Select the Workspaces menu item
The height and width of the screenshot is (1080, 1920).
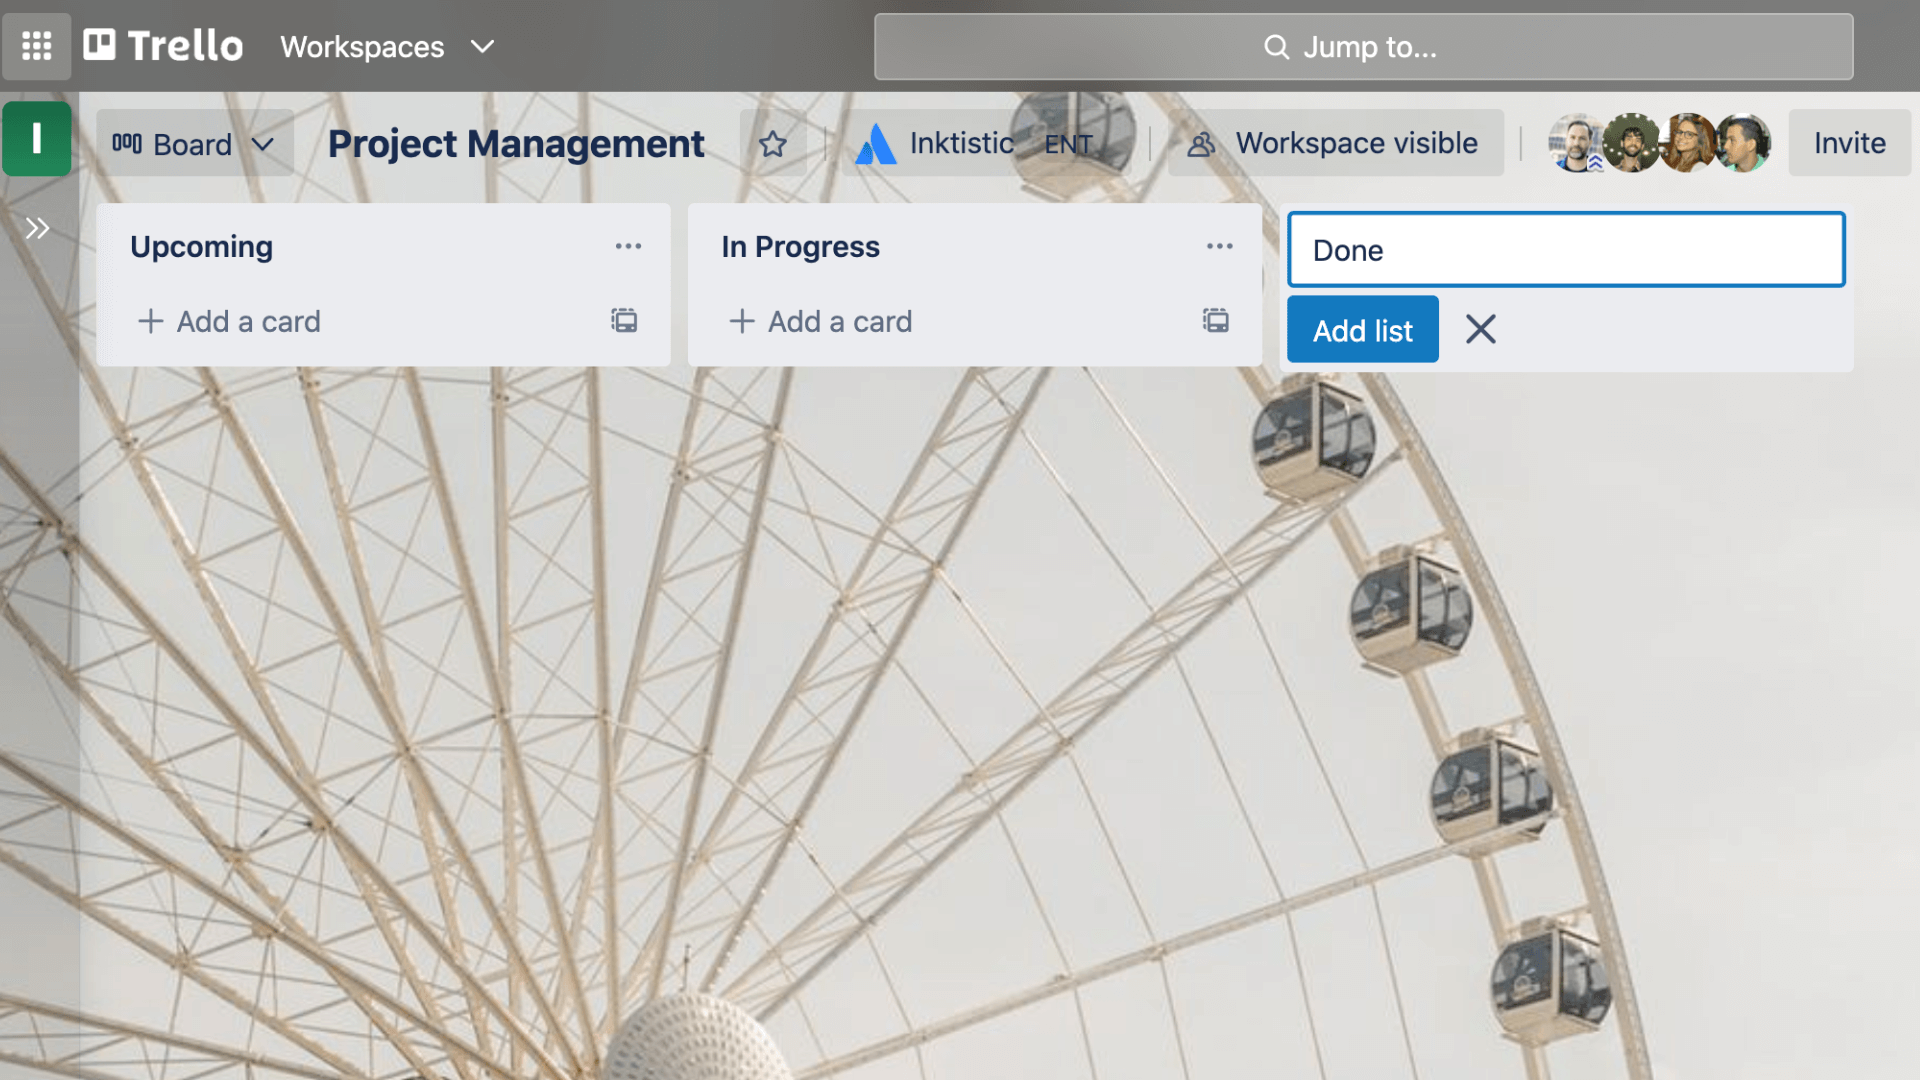click(x=386, y=46)
